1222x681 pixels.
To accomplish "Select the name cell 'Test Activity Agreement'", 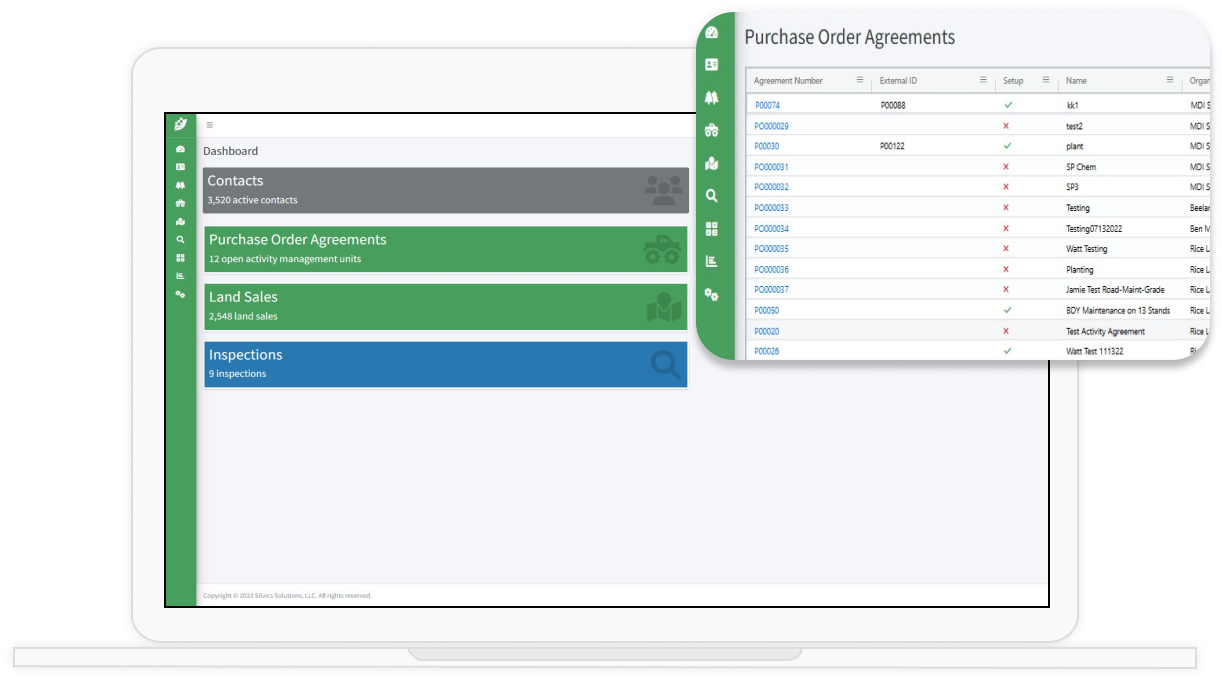I will [x=1106, y=331].
